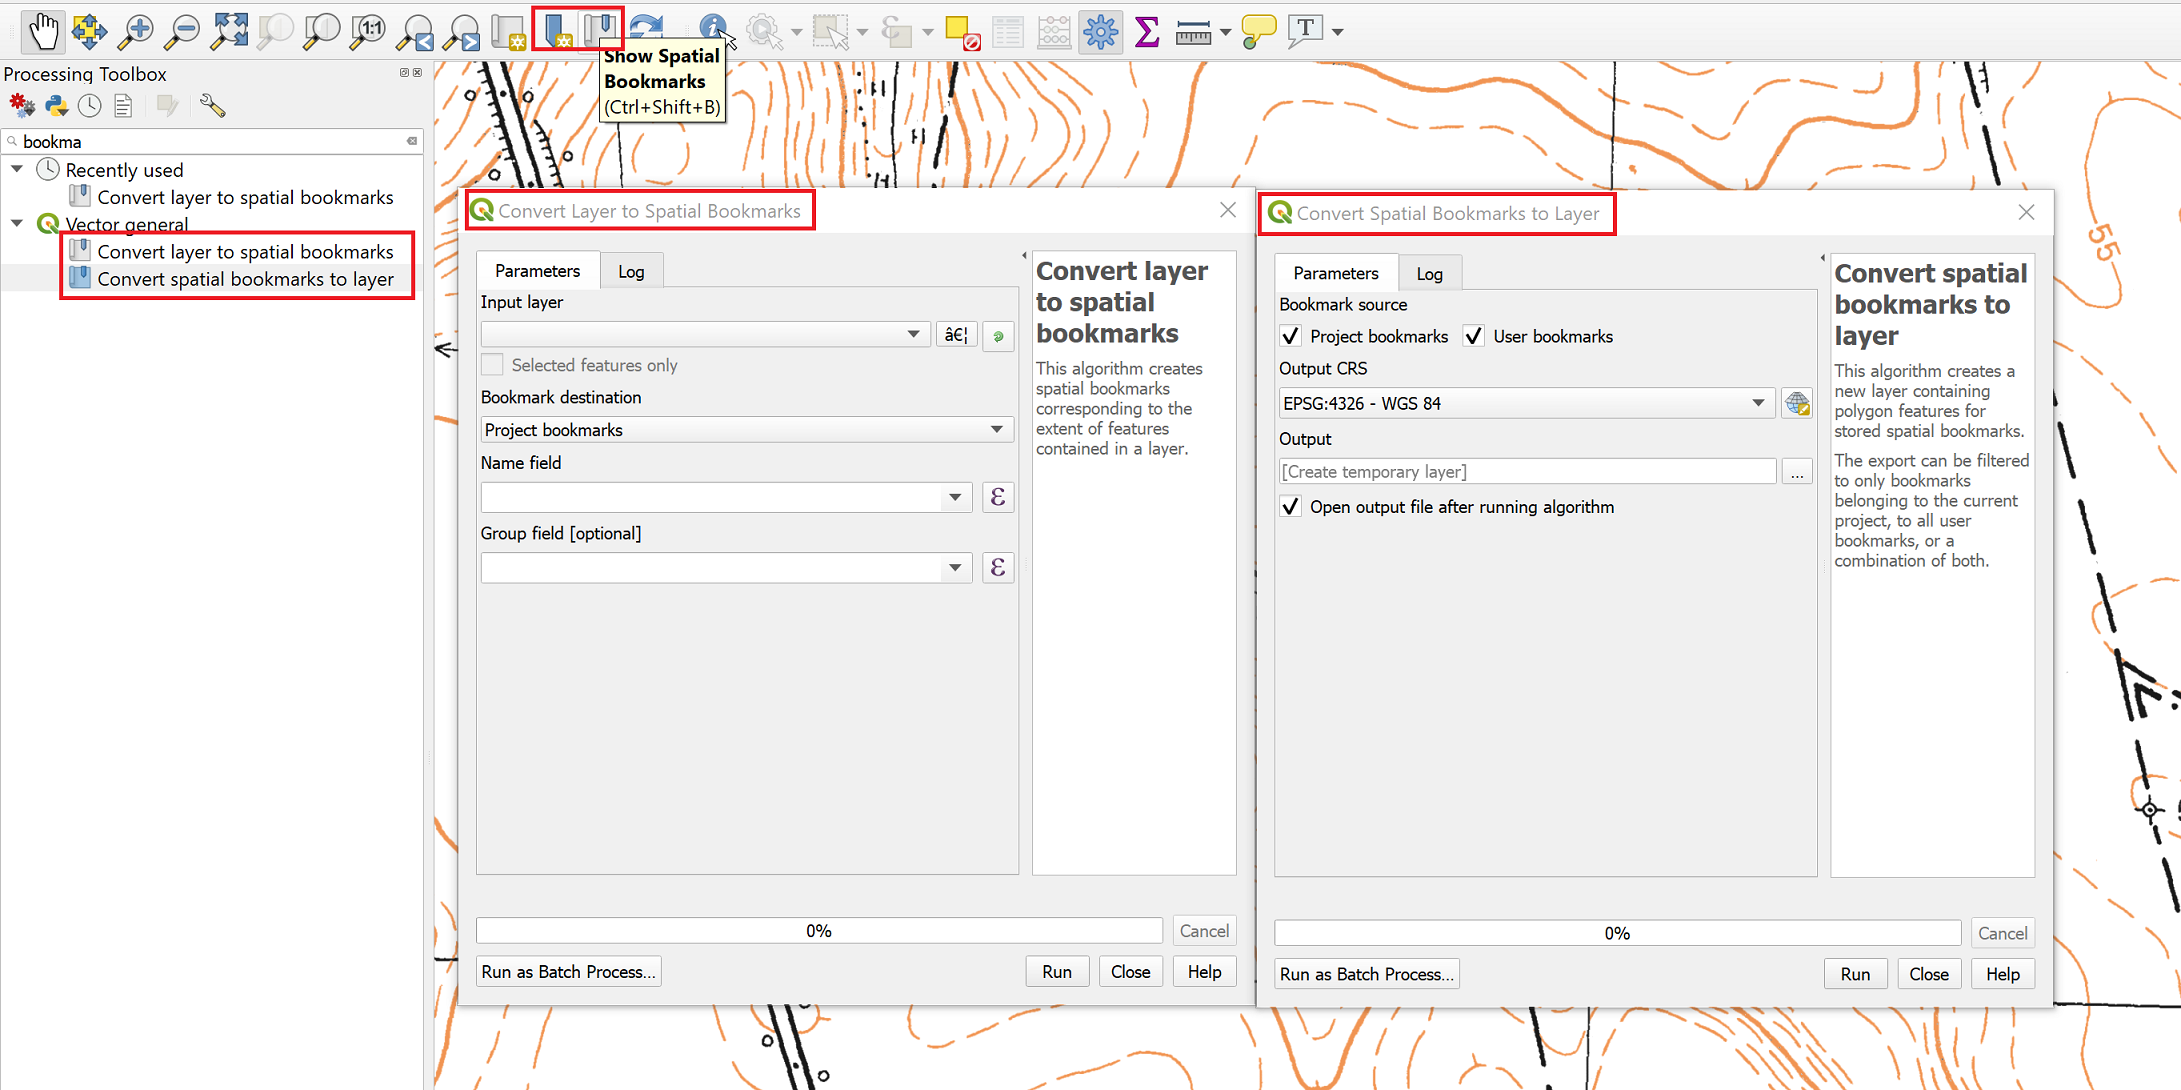Click the Measure Line ruler icon
Viewport: 2181px width, 1090px height.
pos(1192,33)
